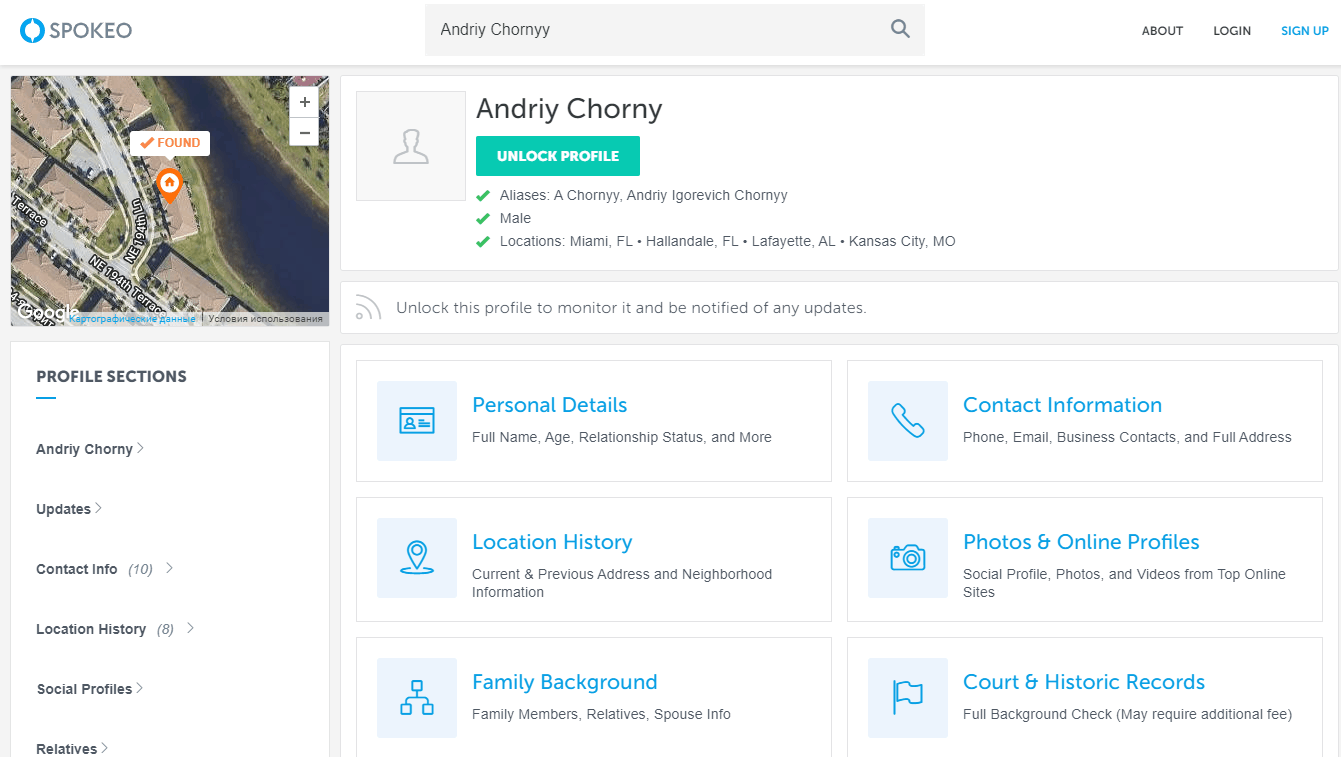Click the Location History pin icon
The width and height of the screenshot is (1341, 757).
click(x=417, y=558)
